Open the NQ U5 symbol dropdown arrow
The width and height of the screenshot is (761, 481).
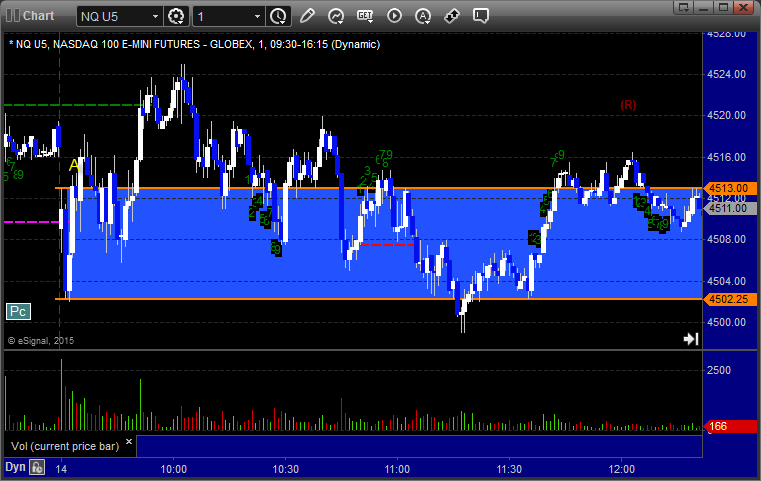(x=155, y=17)
